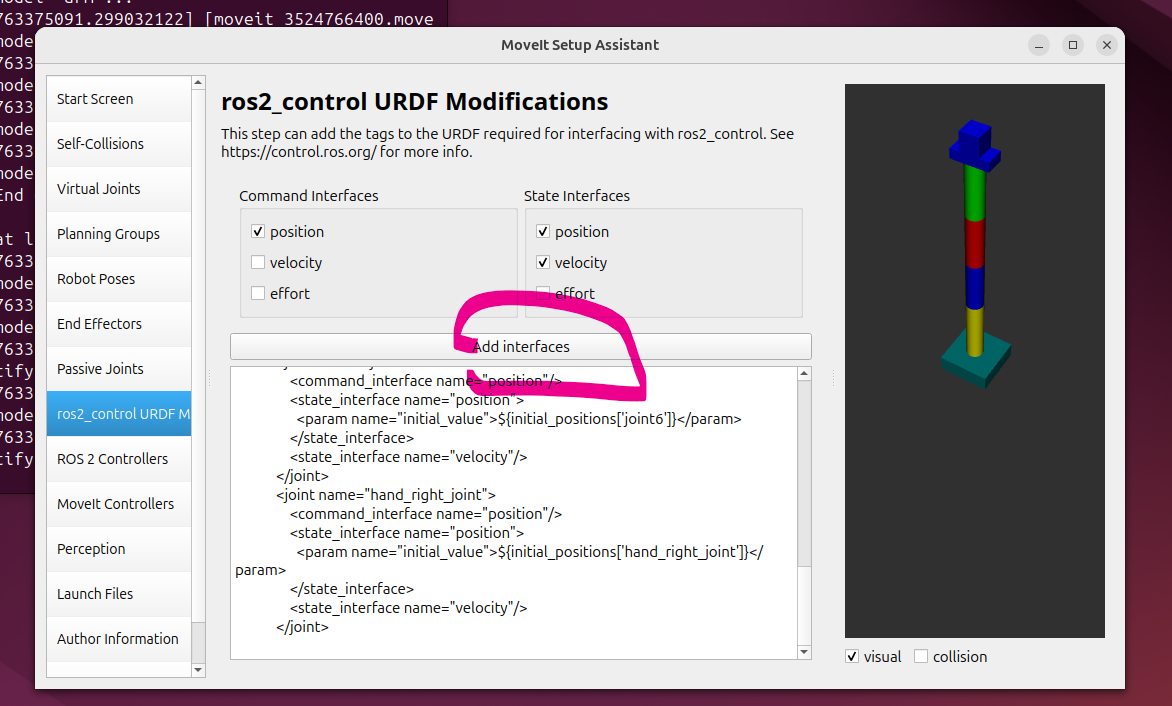Viewport: 1172px width, 706px height.
Task: Open the Perception step
Action: pyautogui.click(x=119, y=548)
